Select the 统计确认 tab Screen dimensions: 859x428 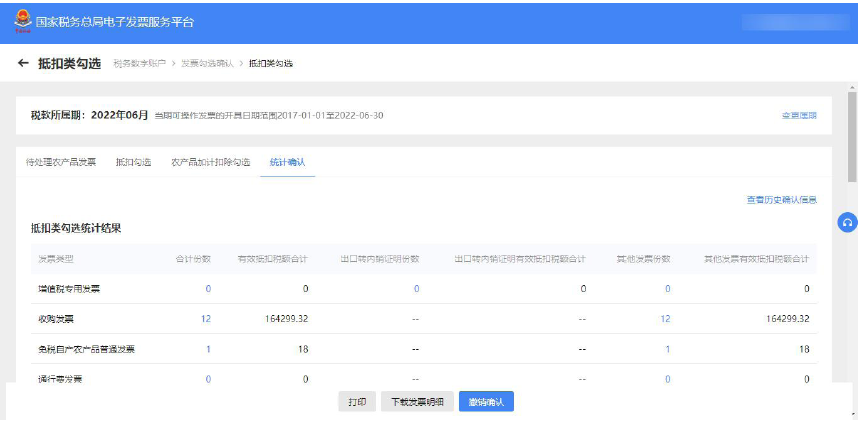pos(287,162)
